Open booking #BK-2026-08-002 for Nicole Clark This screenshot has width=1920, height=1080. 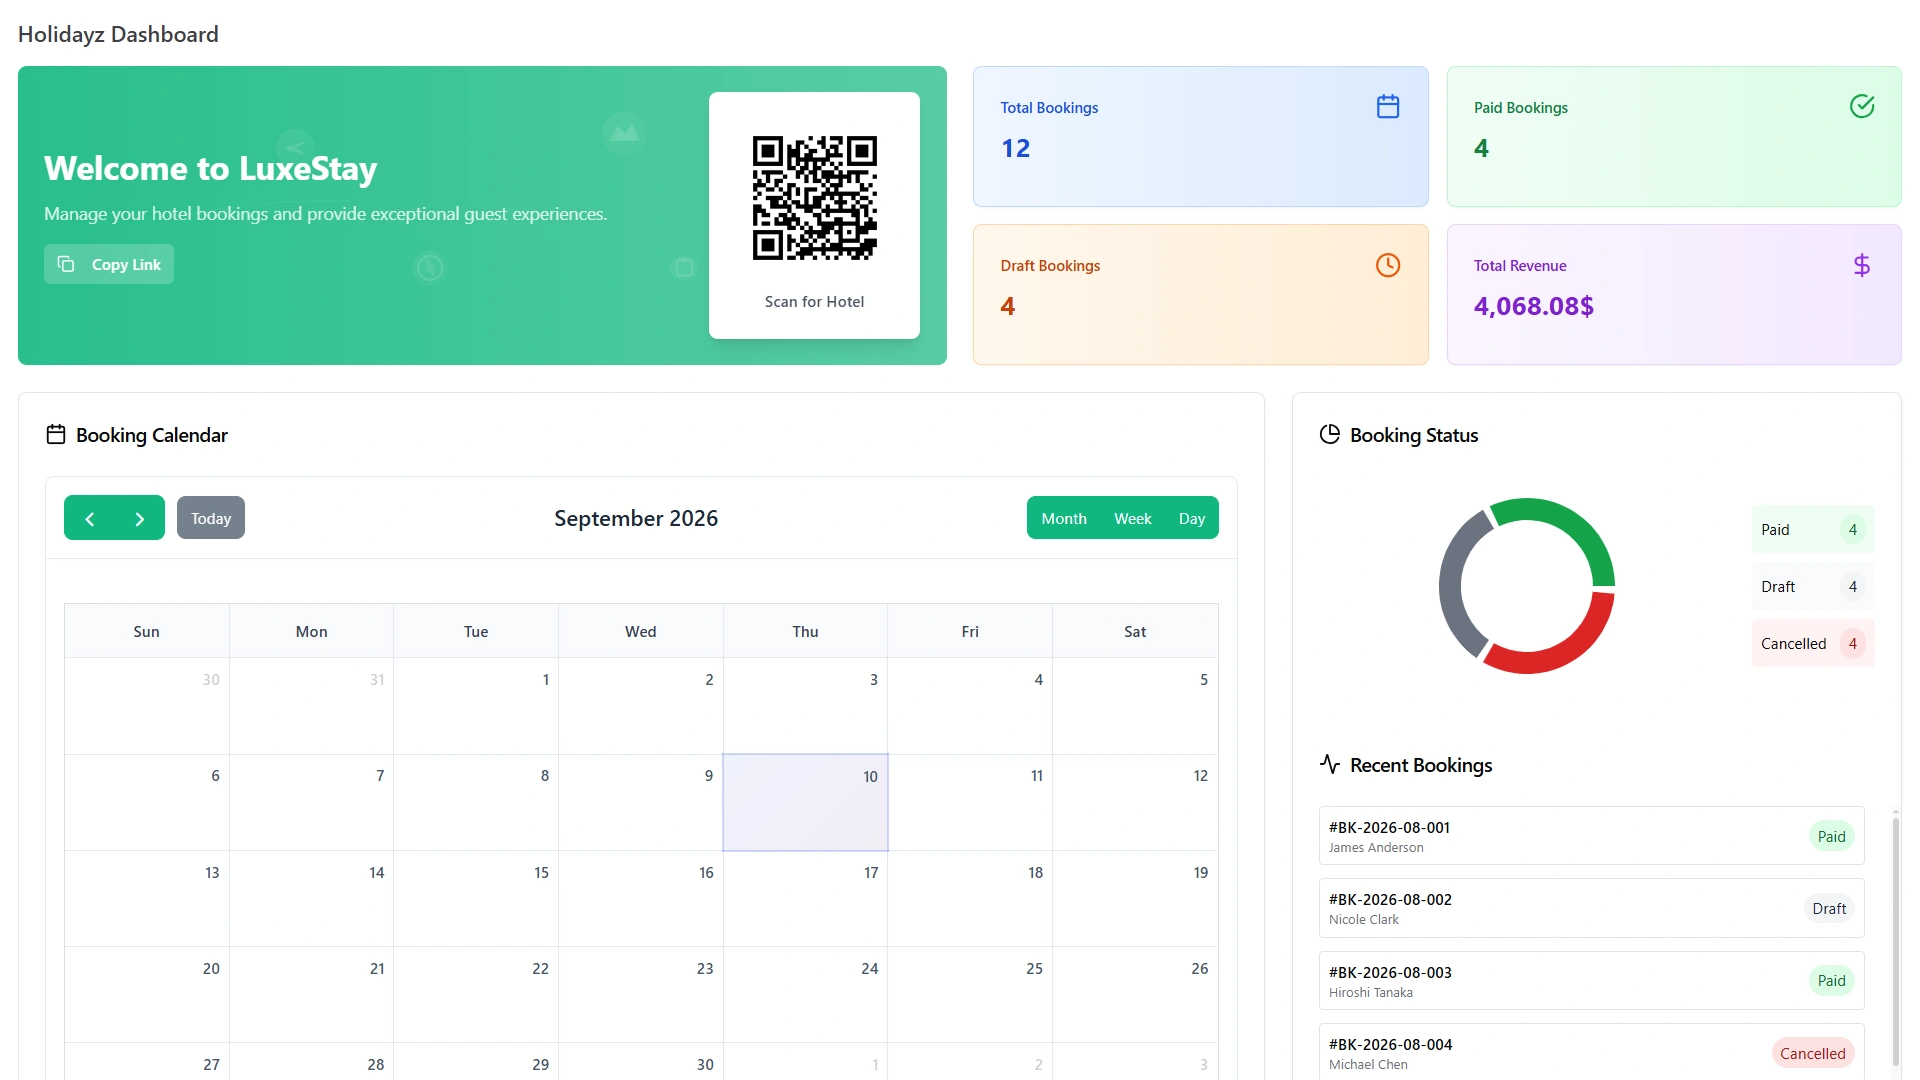(x=1592, y=908)
